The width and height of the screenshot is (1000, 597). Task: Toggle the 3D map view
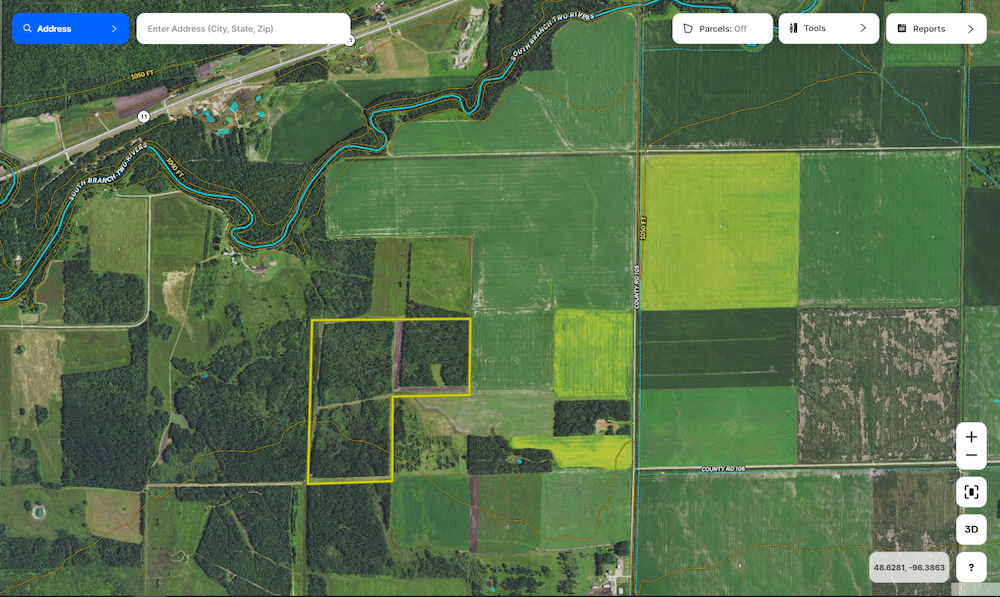coord(971,529)
